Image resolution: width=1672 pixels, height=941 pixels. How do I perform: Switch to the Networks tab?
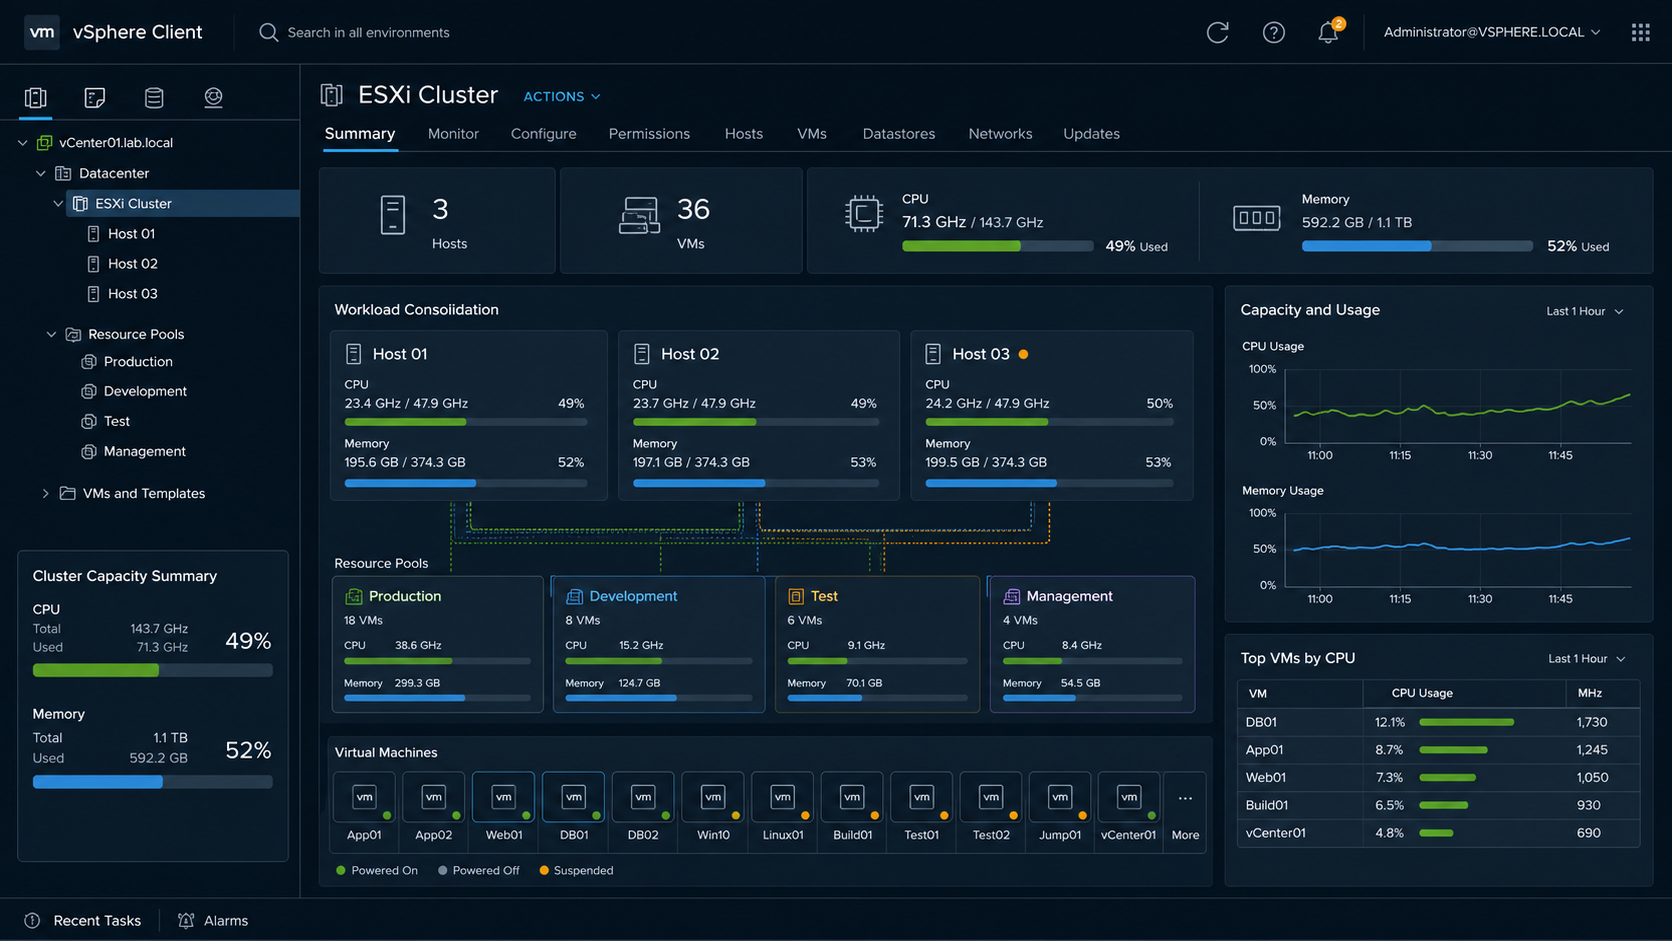tap(1000, 134)
